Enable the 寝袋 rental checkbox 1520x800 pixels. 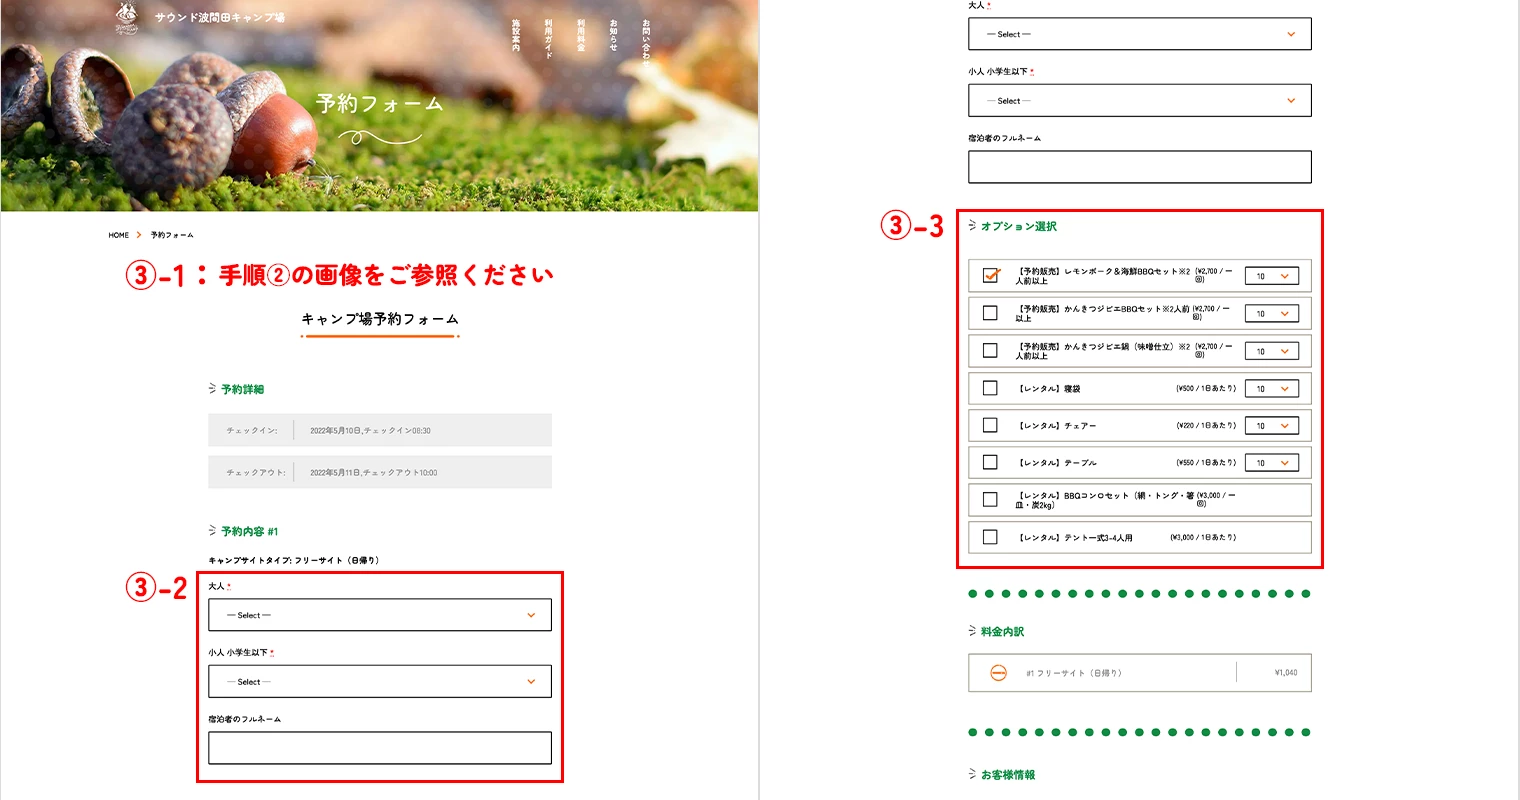(x=990, y=388)
